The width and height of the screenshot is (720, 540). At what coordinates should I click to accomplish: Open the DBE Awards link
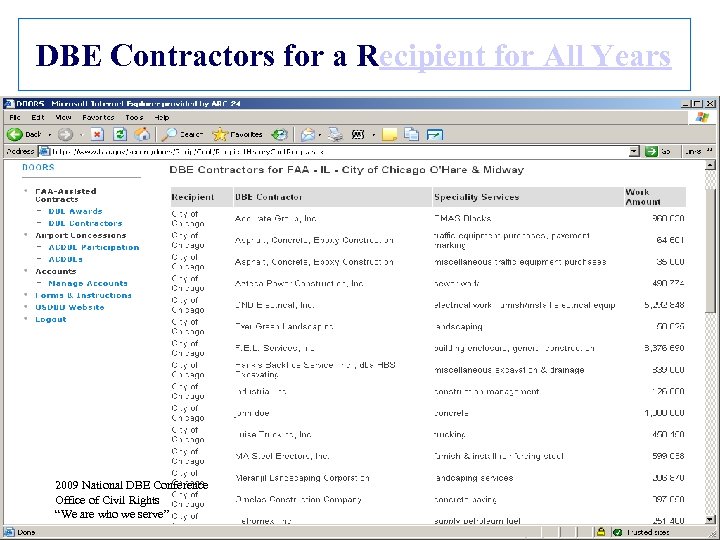[75, 211]
